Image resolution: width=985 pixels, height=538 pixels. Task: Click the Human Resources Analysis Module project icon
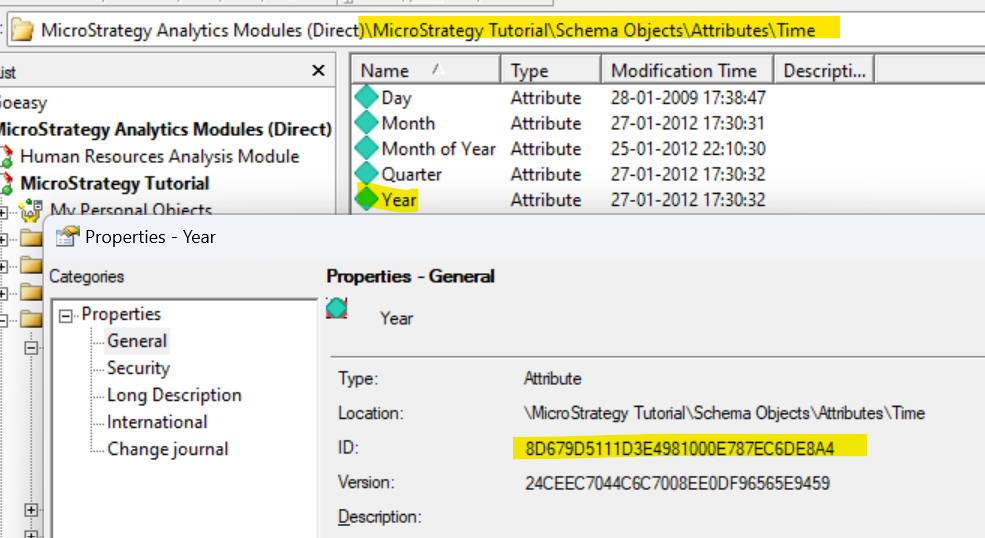[x=7, y=157]
